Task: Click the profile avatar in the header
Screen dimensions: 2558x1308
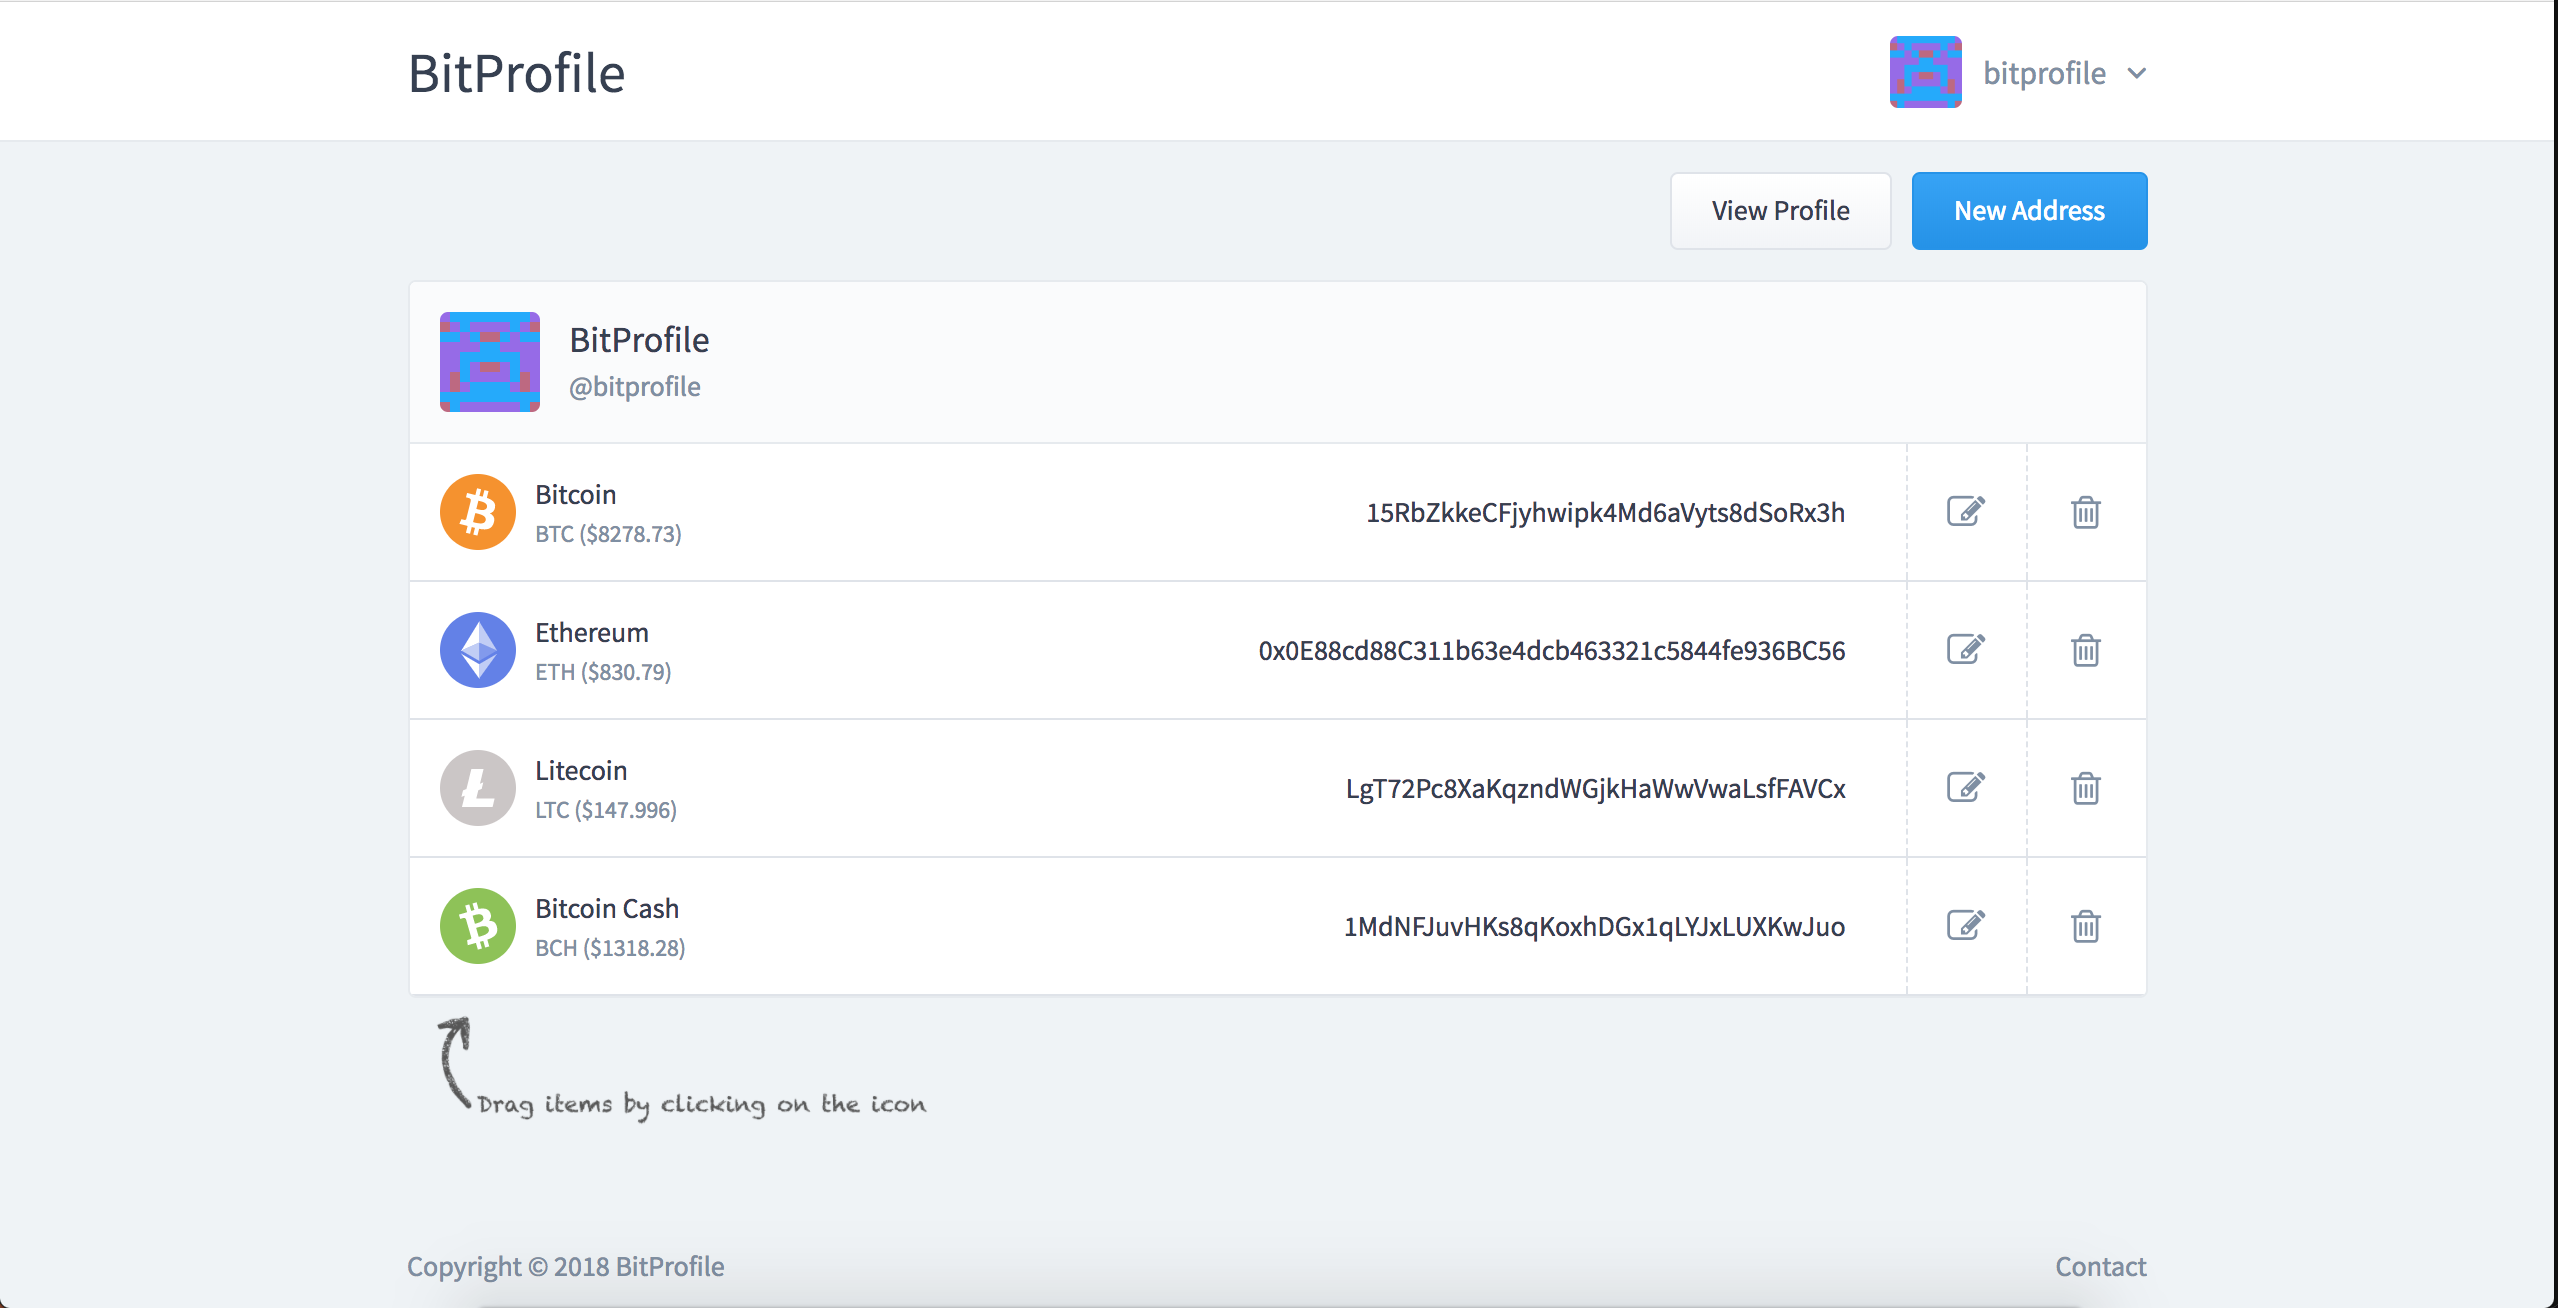Action: click(x=1925, y=72)
